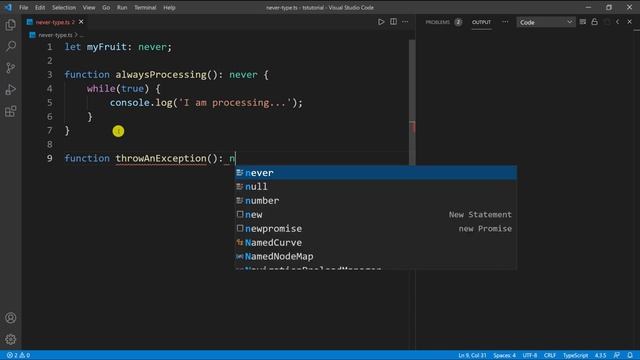The image size is (640, 360).
Task: Close the output panel
Action: (x=629, y=22)
